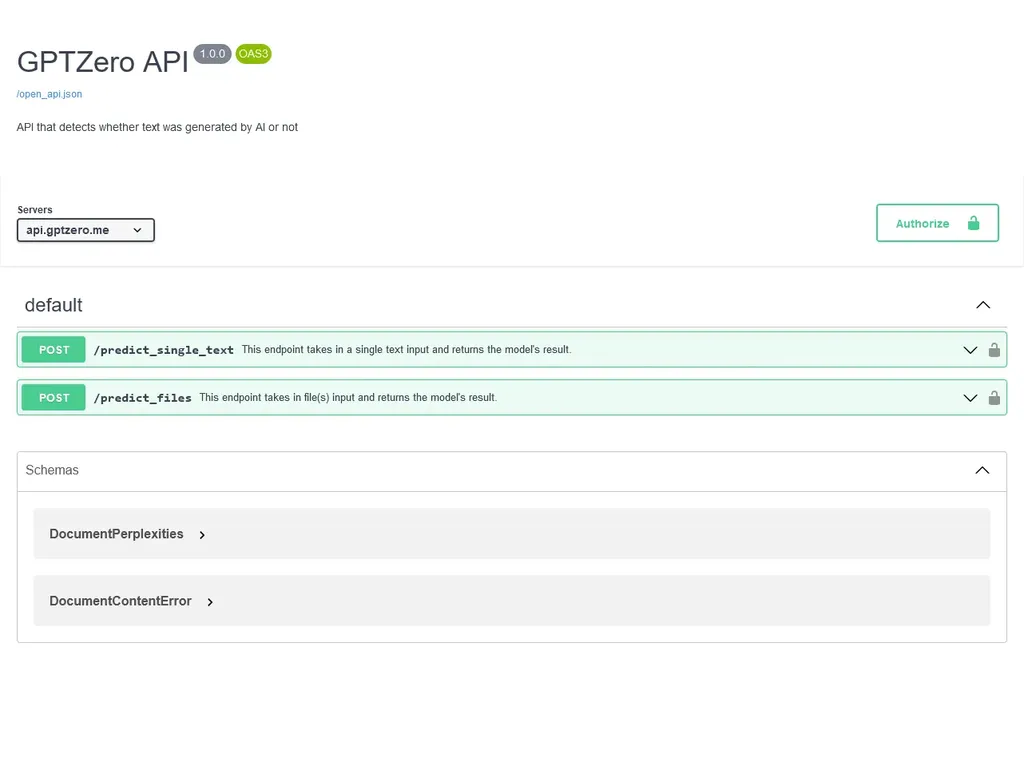
Task: Click the POST badge for /predict_files
Action: click(54, 398)
